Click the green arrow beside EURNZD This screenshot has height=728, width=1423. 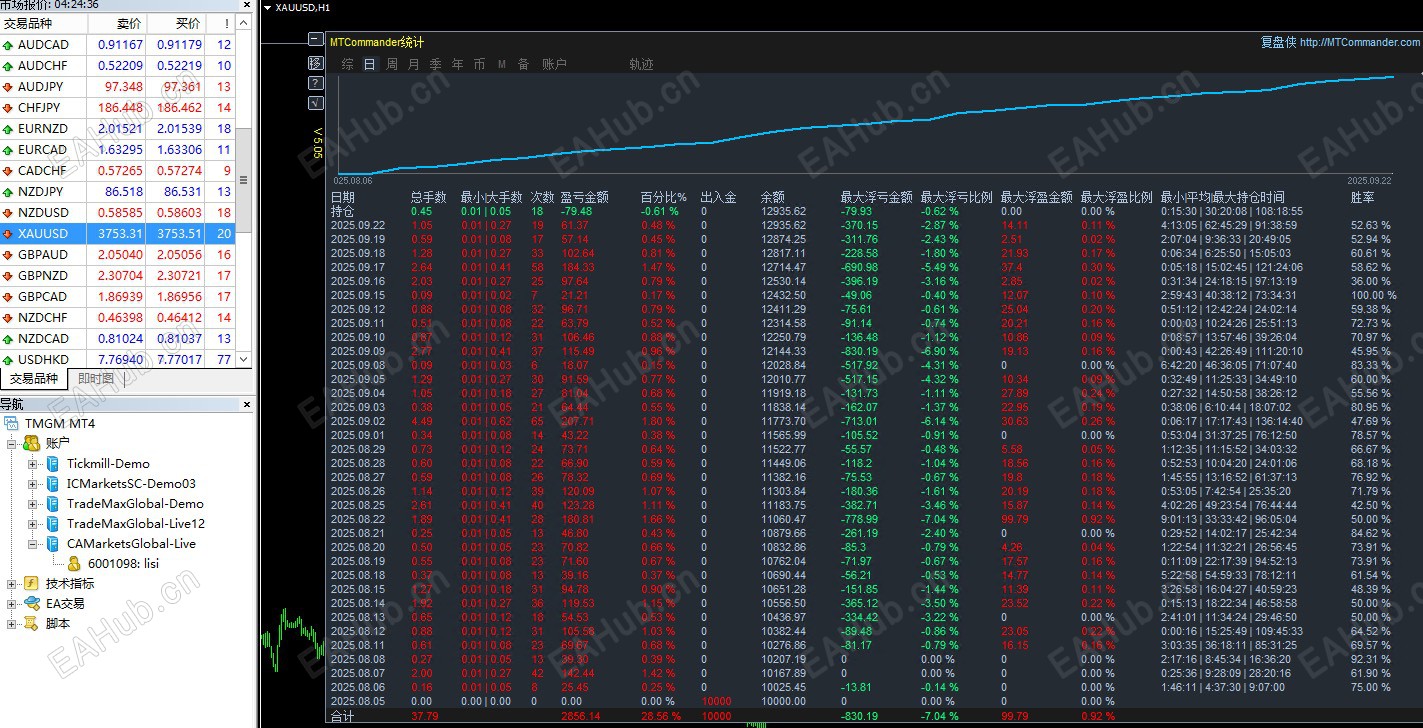pos(8,129)
